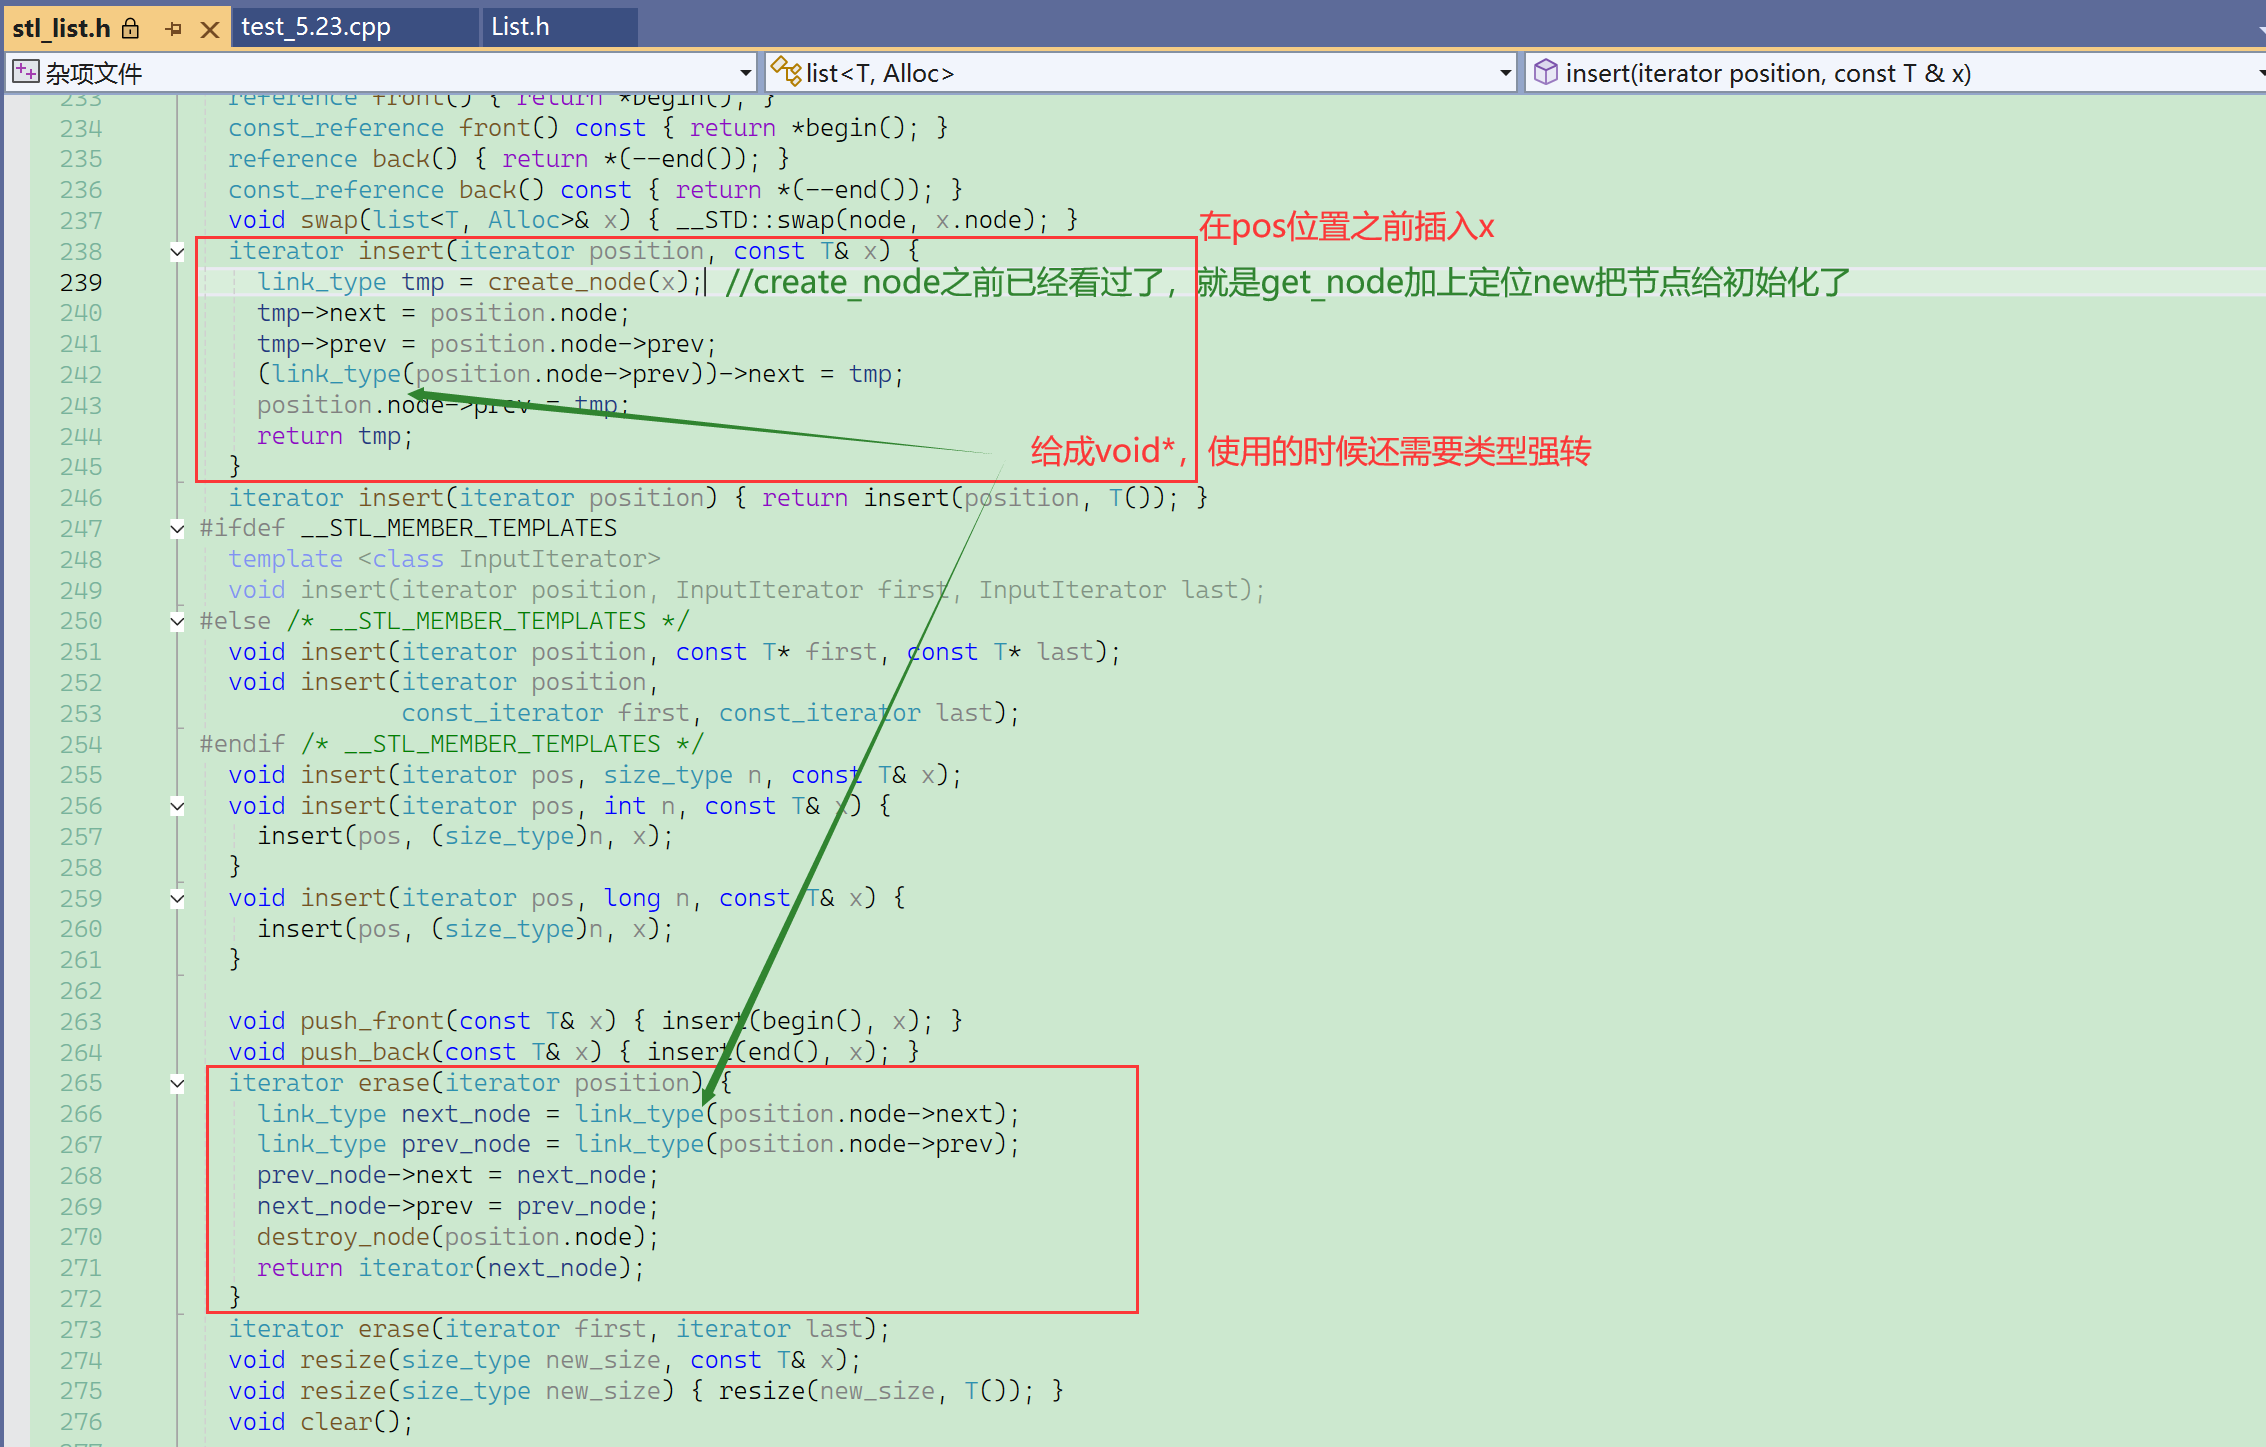2266x1447 pixels.
Task: Switch to the test_5.23.cpp tab
Action: [316, 27]
